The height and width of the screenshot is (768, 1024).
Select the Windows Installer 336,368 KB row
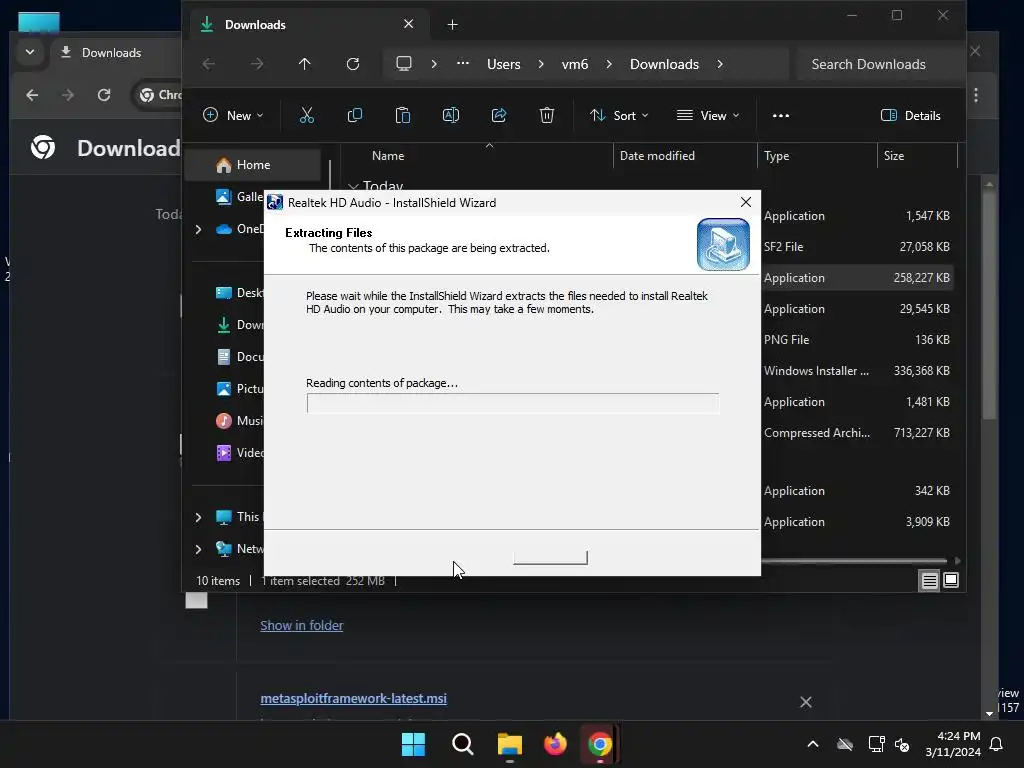(856, 371)
